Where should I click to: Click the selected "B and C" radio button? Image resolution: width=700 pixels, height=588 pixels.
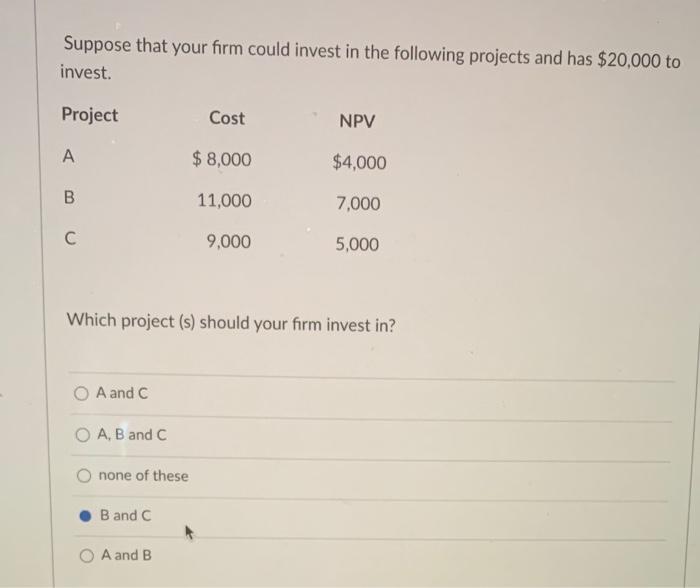(x=85, y=516)
